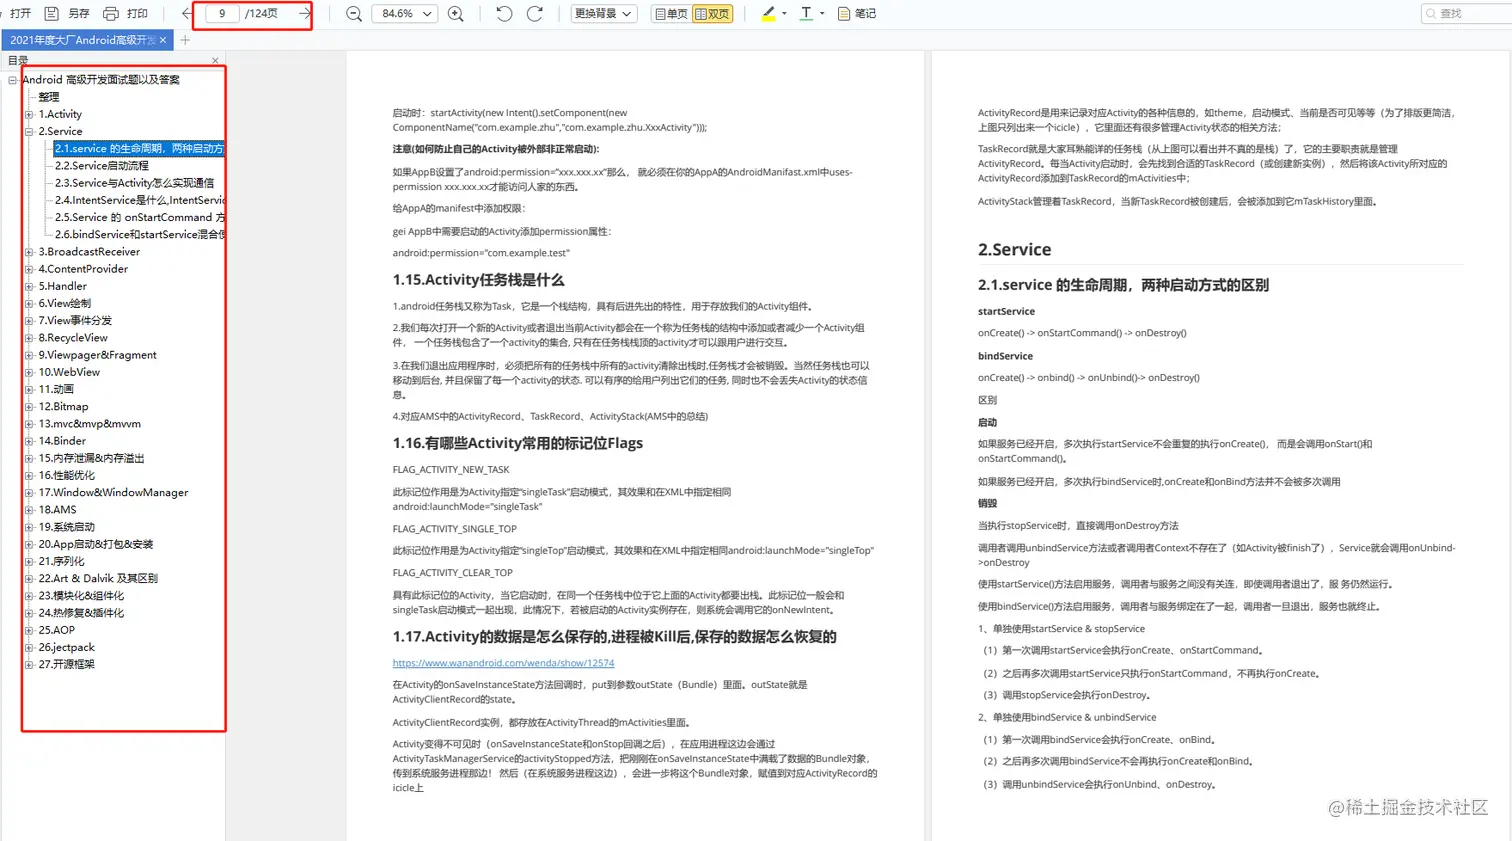Select 整理 in the outline

[x=49, y=97]
